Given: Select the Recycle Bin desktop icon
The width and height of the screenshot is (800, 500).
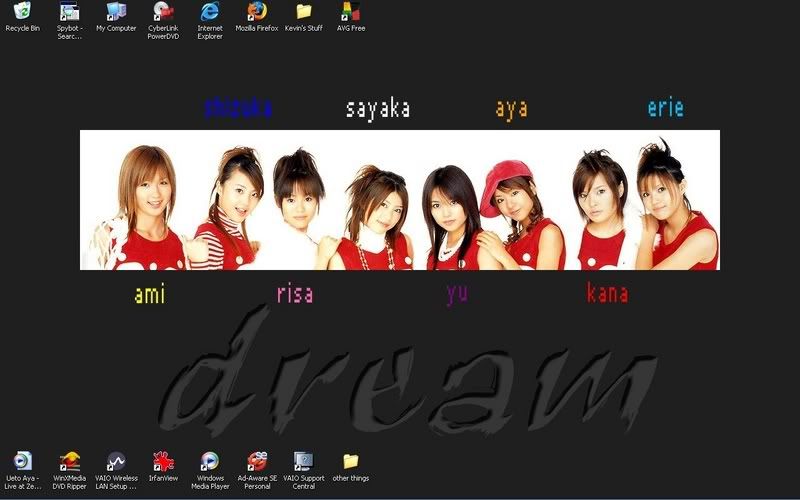Looking at the screenshot, I should tap(22, 12).
